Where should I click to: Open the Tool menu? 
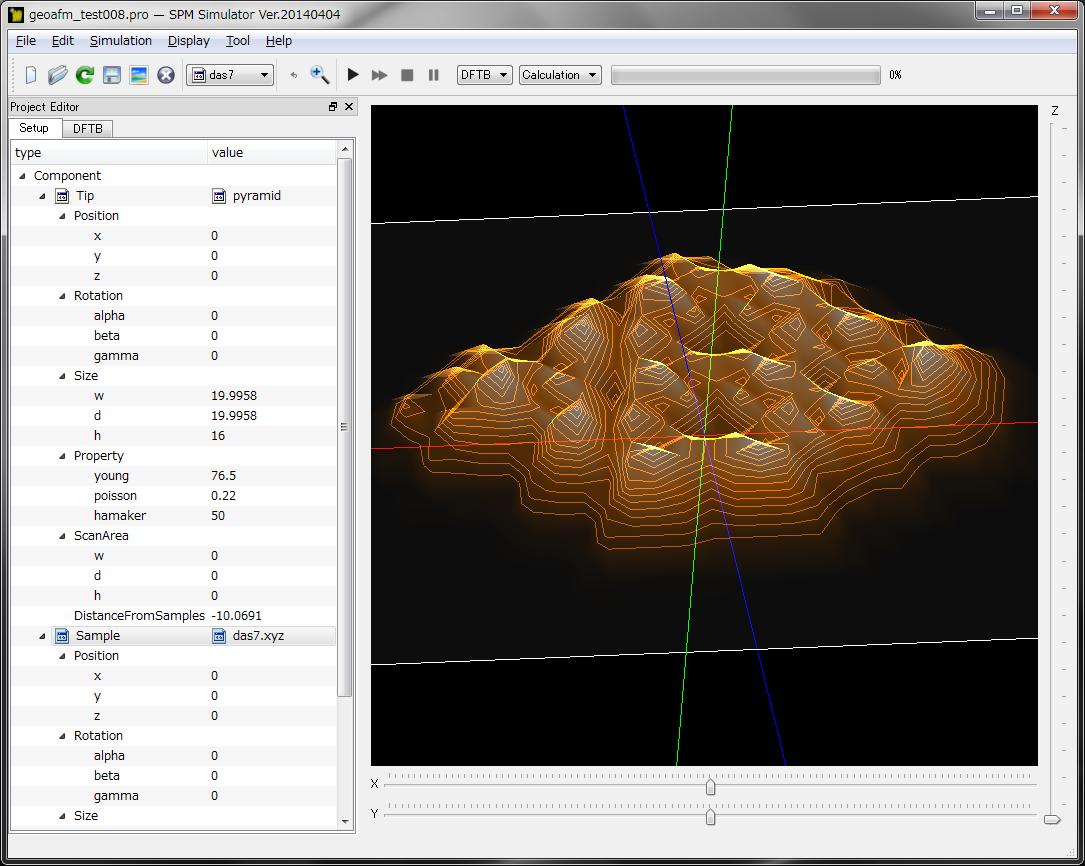237,41
